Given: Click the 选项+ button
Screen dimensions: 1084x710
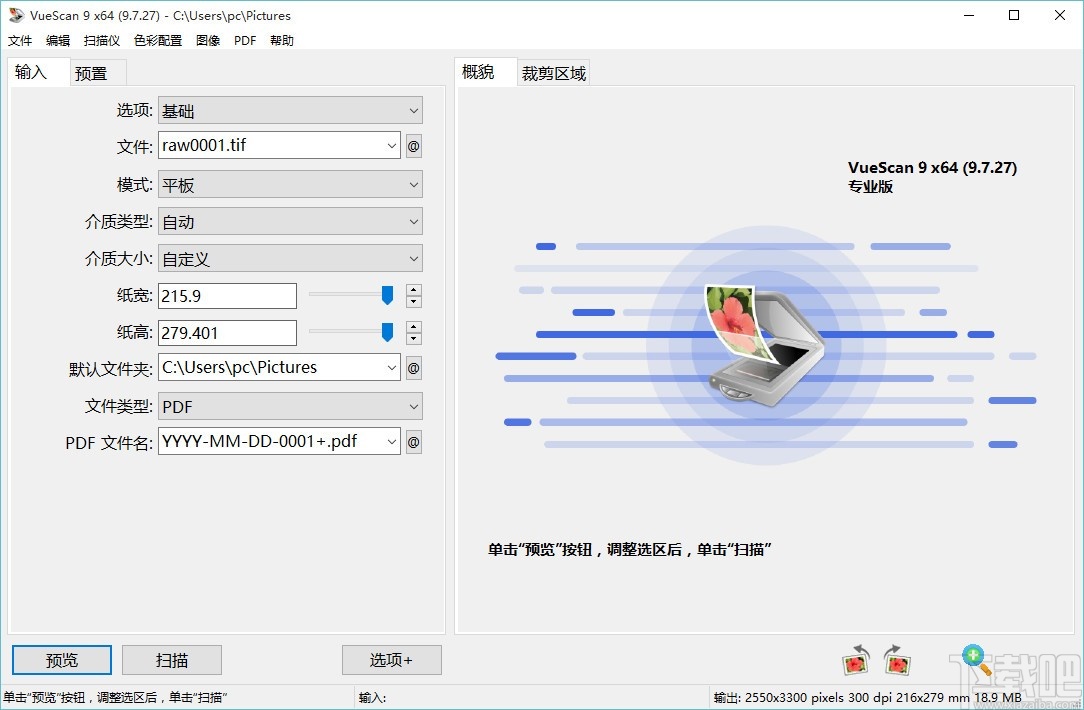Looking at the screenshot, I should 391,659.
